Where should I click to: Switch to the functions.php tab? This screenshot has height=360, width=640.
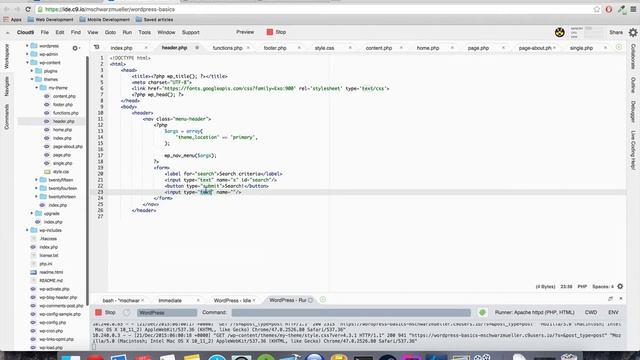click(x=227, y=48)
